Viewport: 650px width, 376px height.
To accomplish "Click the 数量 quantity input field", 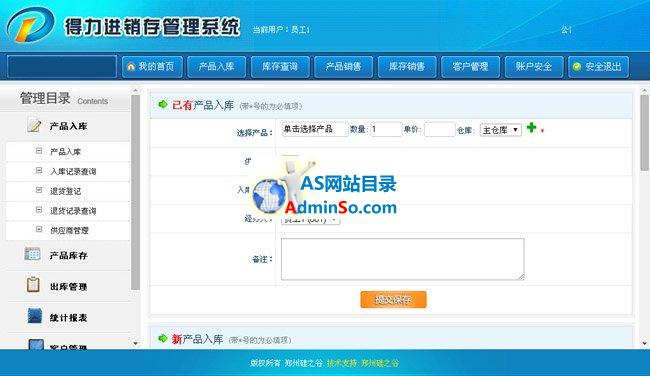I will coord(386,129).
